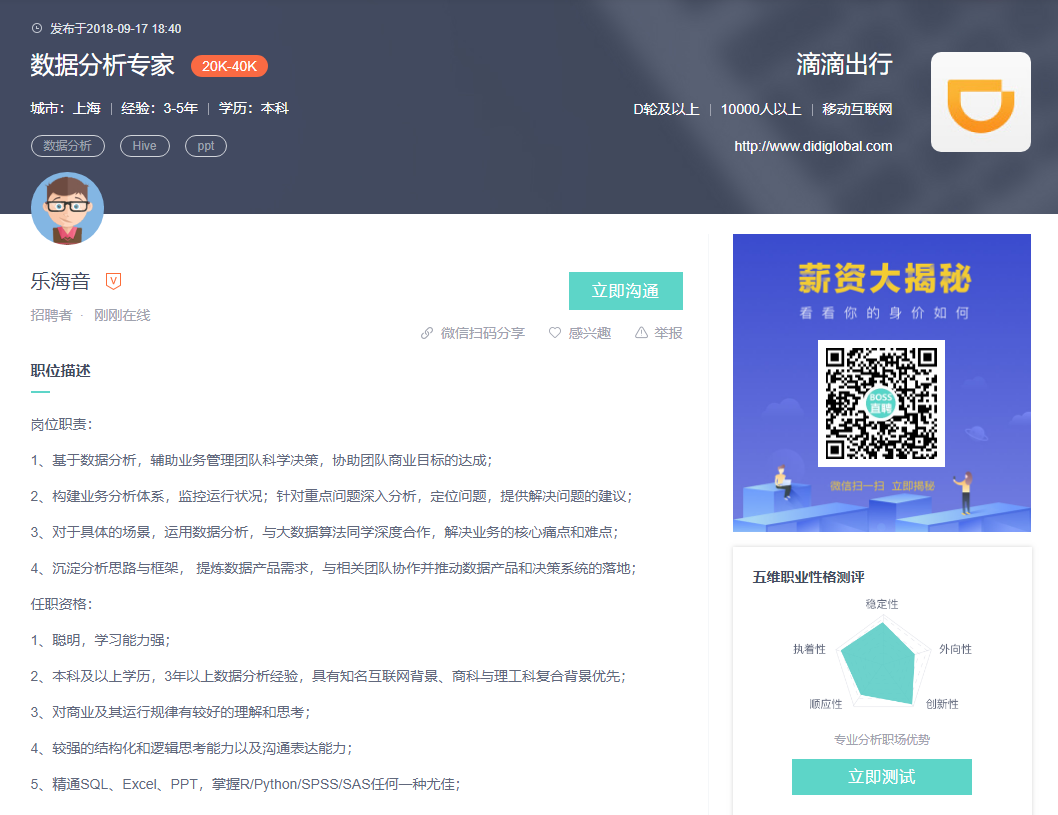Image resolution: width=1058 pixels, height=815 pixels.
Task: Click the 城市：上海 city detail
Action: (x=65, y=109)
